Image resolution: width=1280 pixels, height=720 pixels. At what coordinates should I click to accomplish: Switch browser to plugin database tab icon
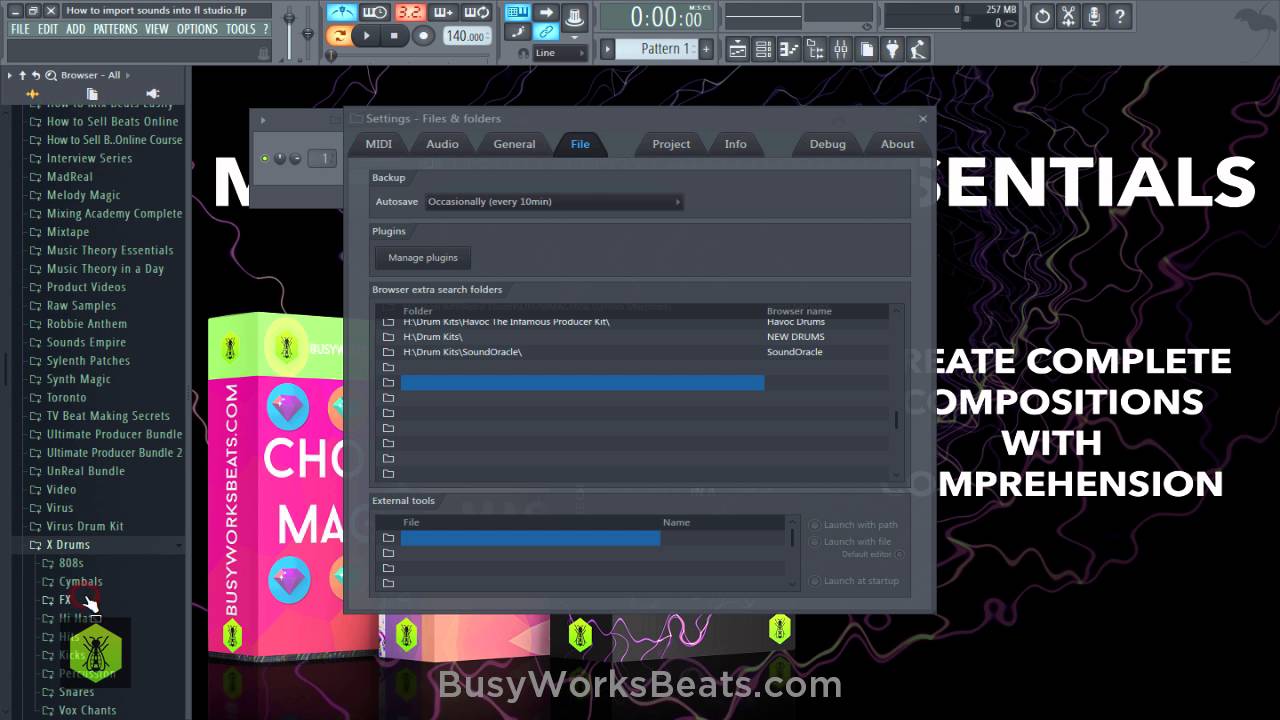pyautogui.click(x=151, y=94)
